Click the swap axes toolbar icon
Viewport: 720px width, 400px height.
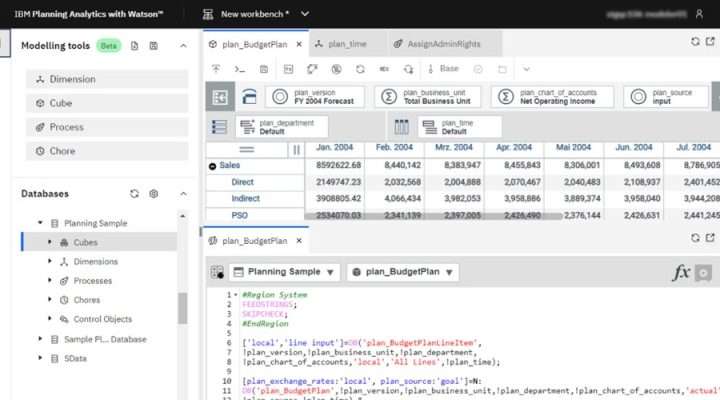[x=312, y=69]
